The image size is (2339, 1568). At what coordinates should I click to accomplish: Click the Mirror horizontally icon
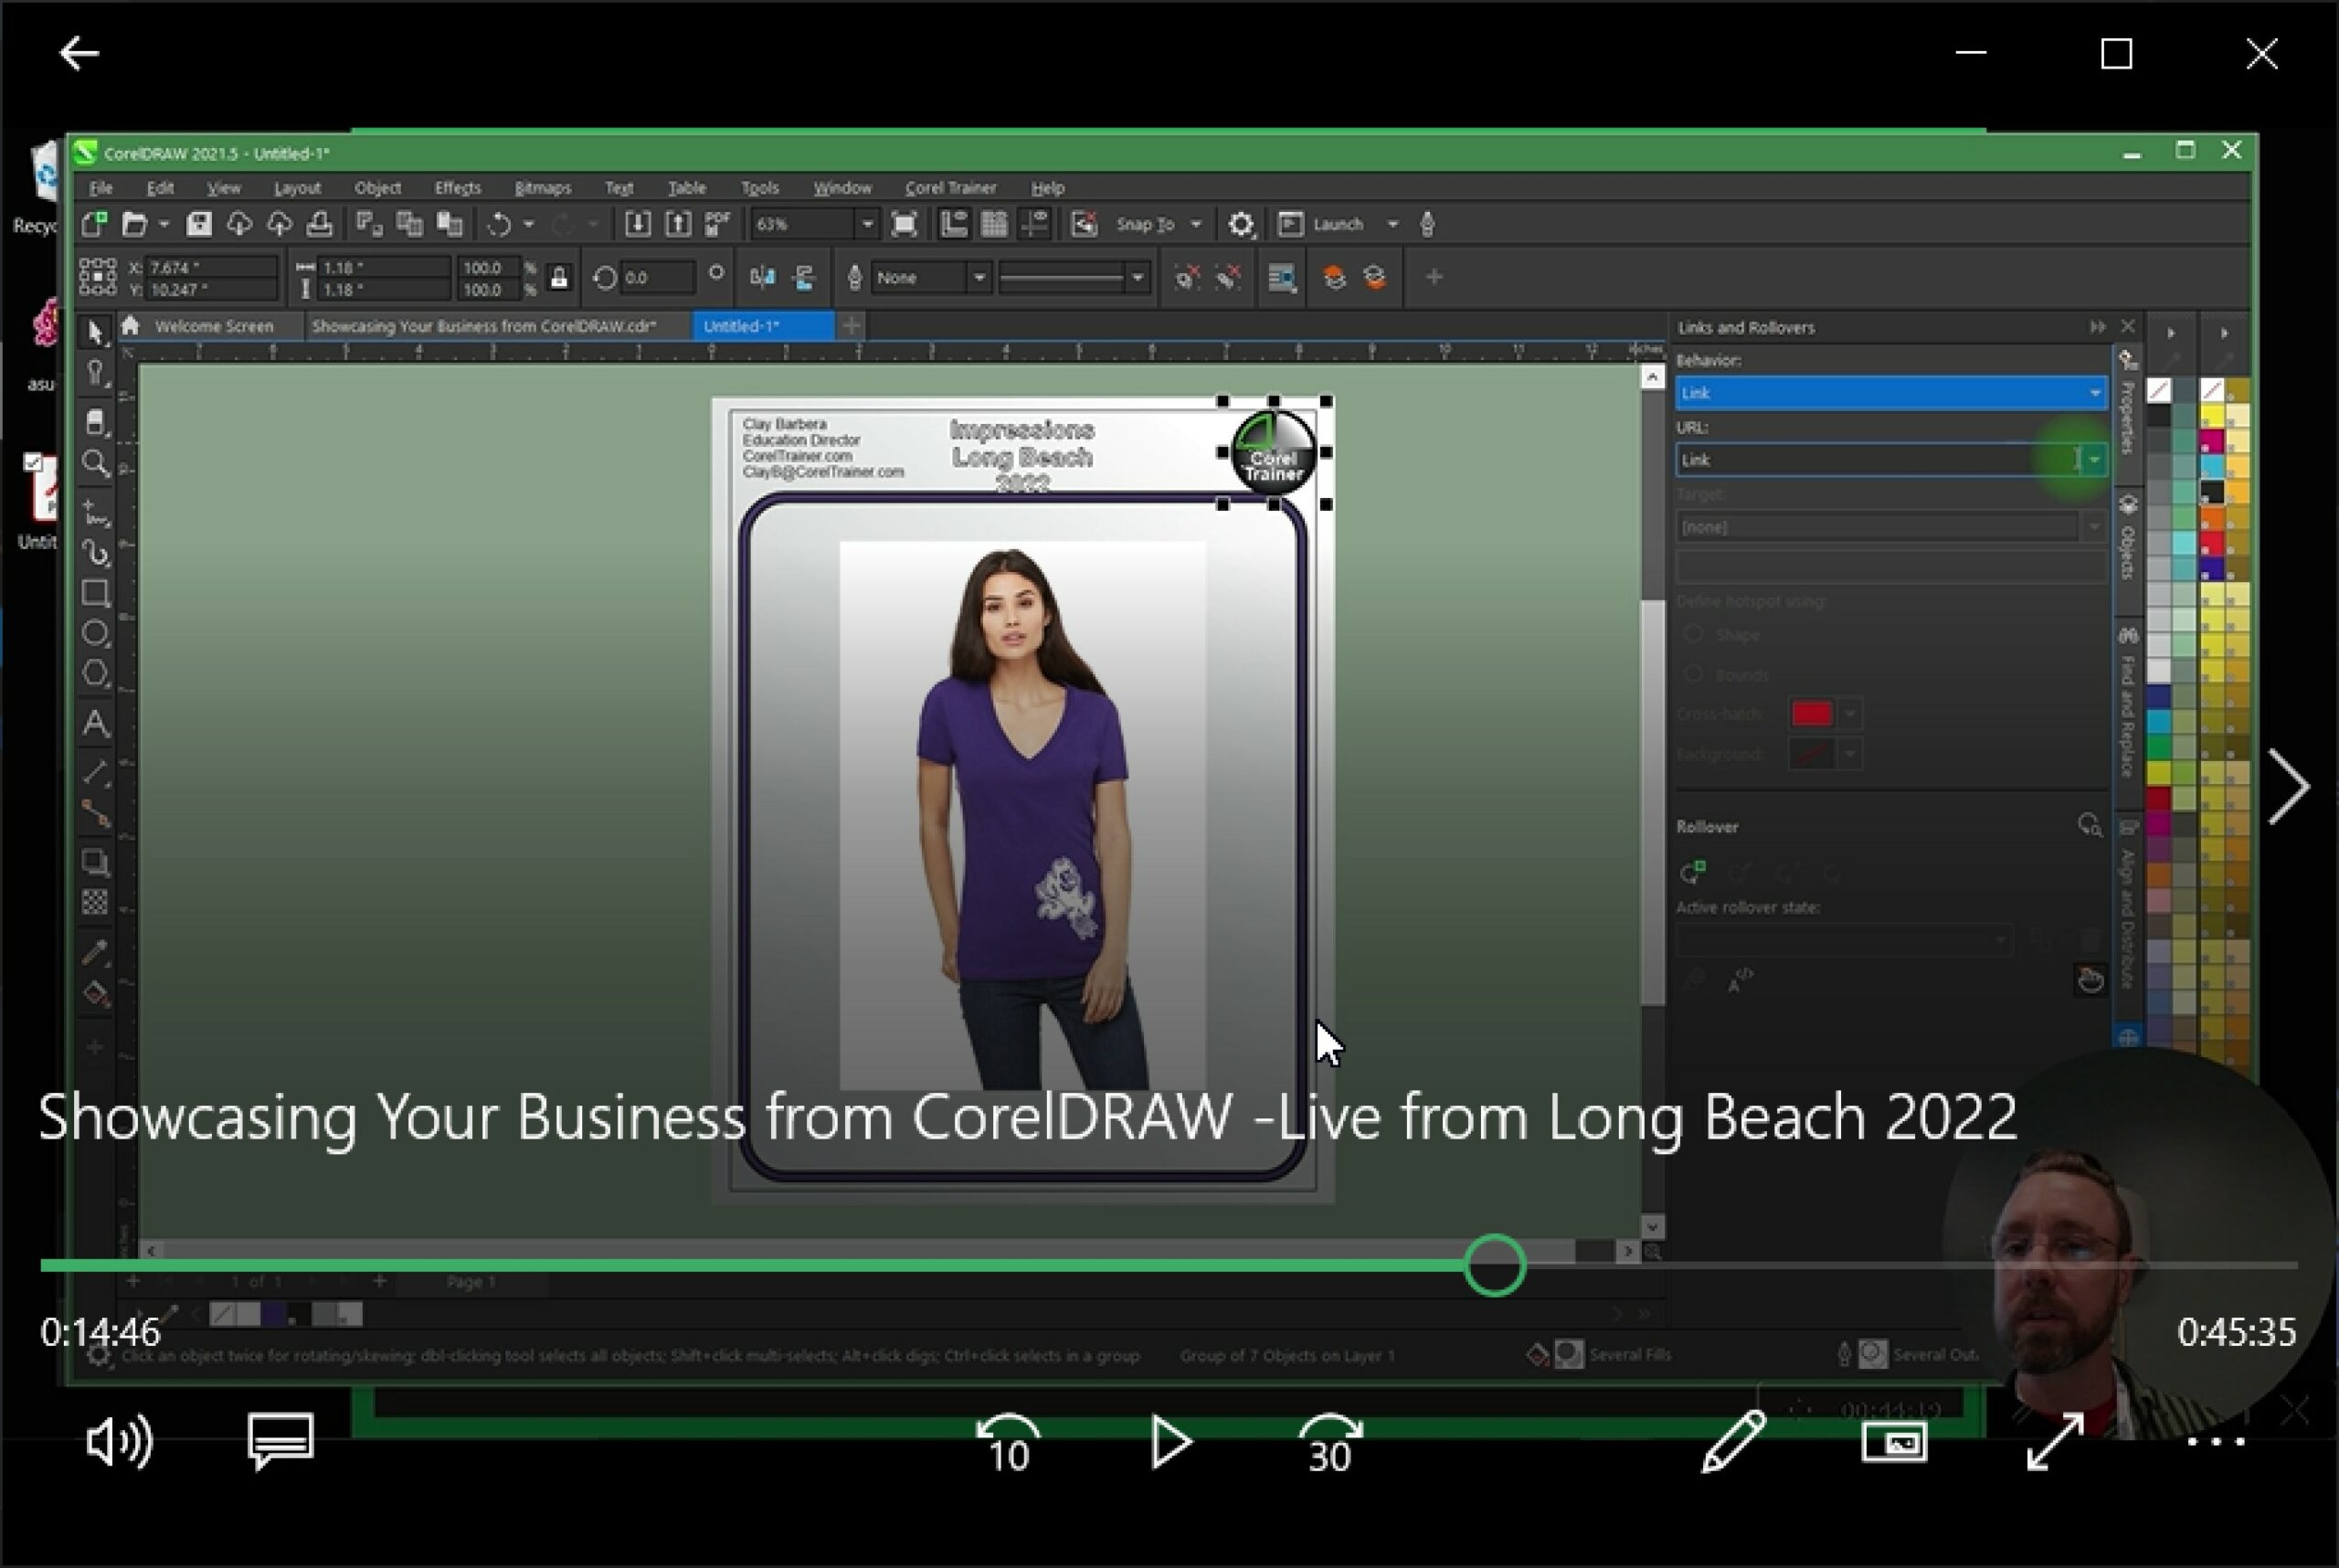click(x=762, y=277)
